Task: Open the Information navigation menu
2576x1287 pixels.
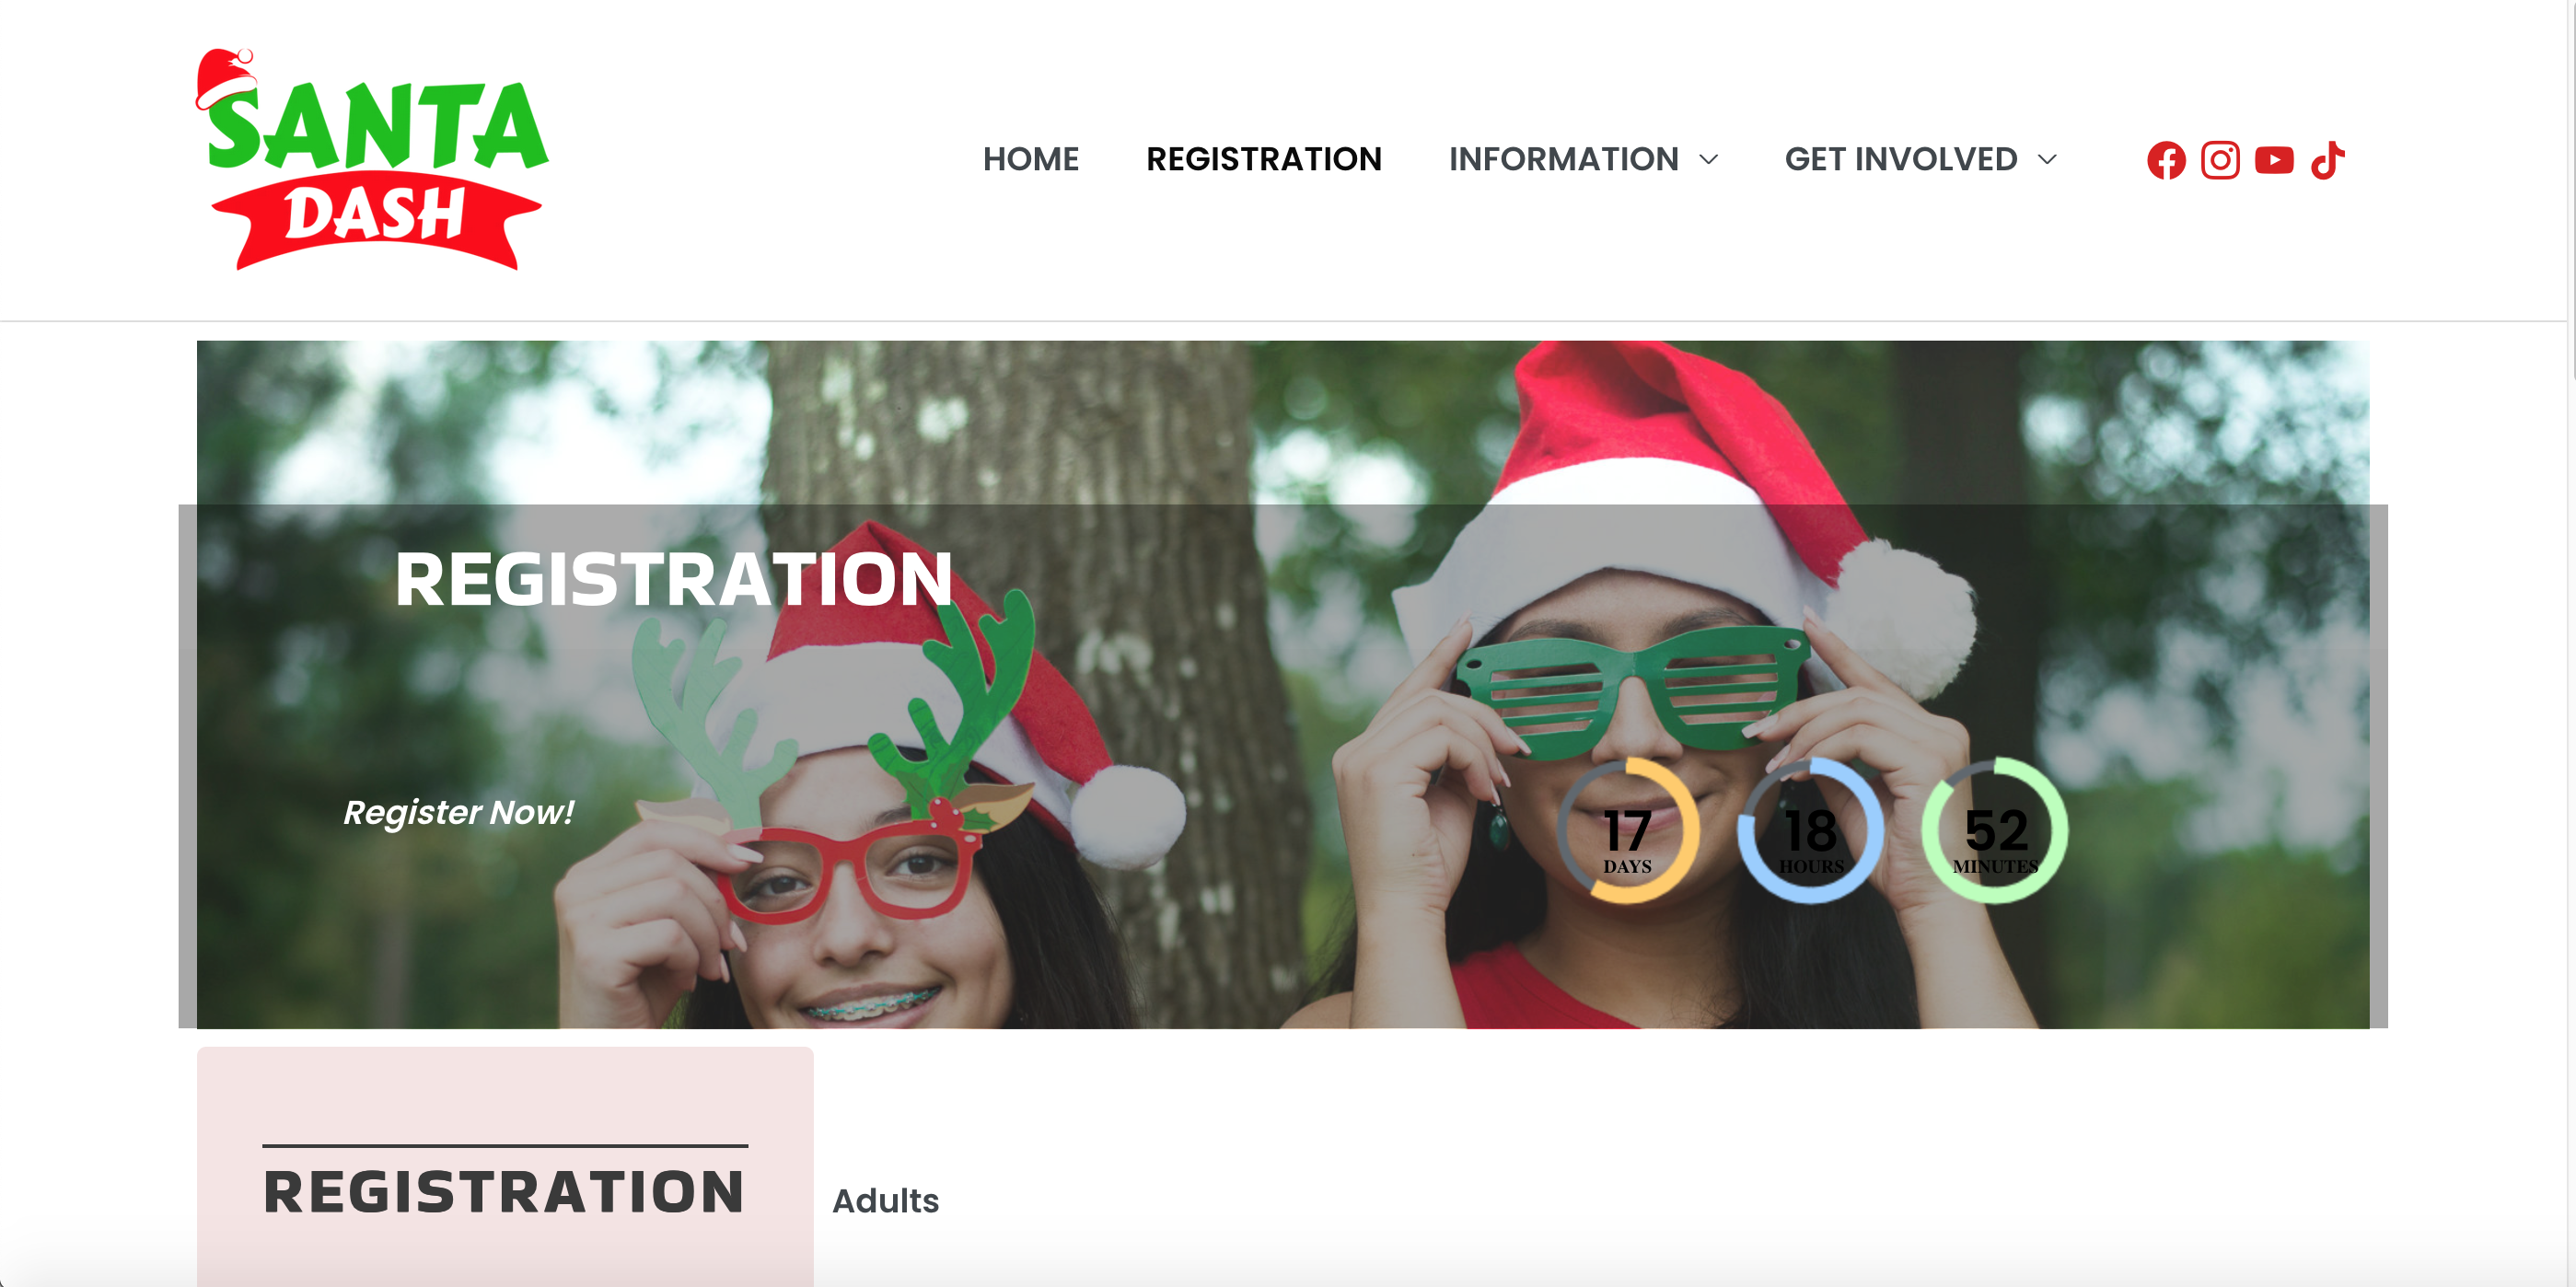Action: click(1563, 159)
